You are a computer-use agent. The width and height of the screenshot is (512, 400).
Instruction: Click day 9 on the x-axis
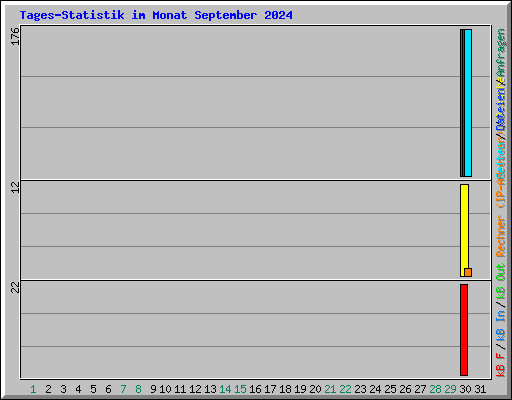(x=153, y=389)
